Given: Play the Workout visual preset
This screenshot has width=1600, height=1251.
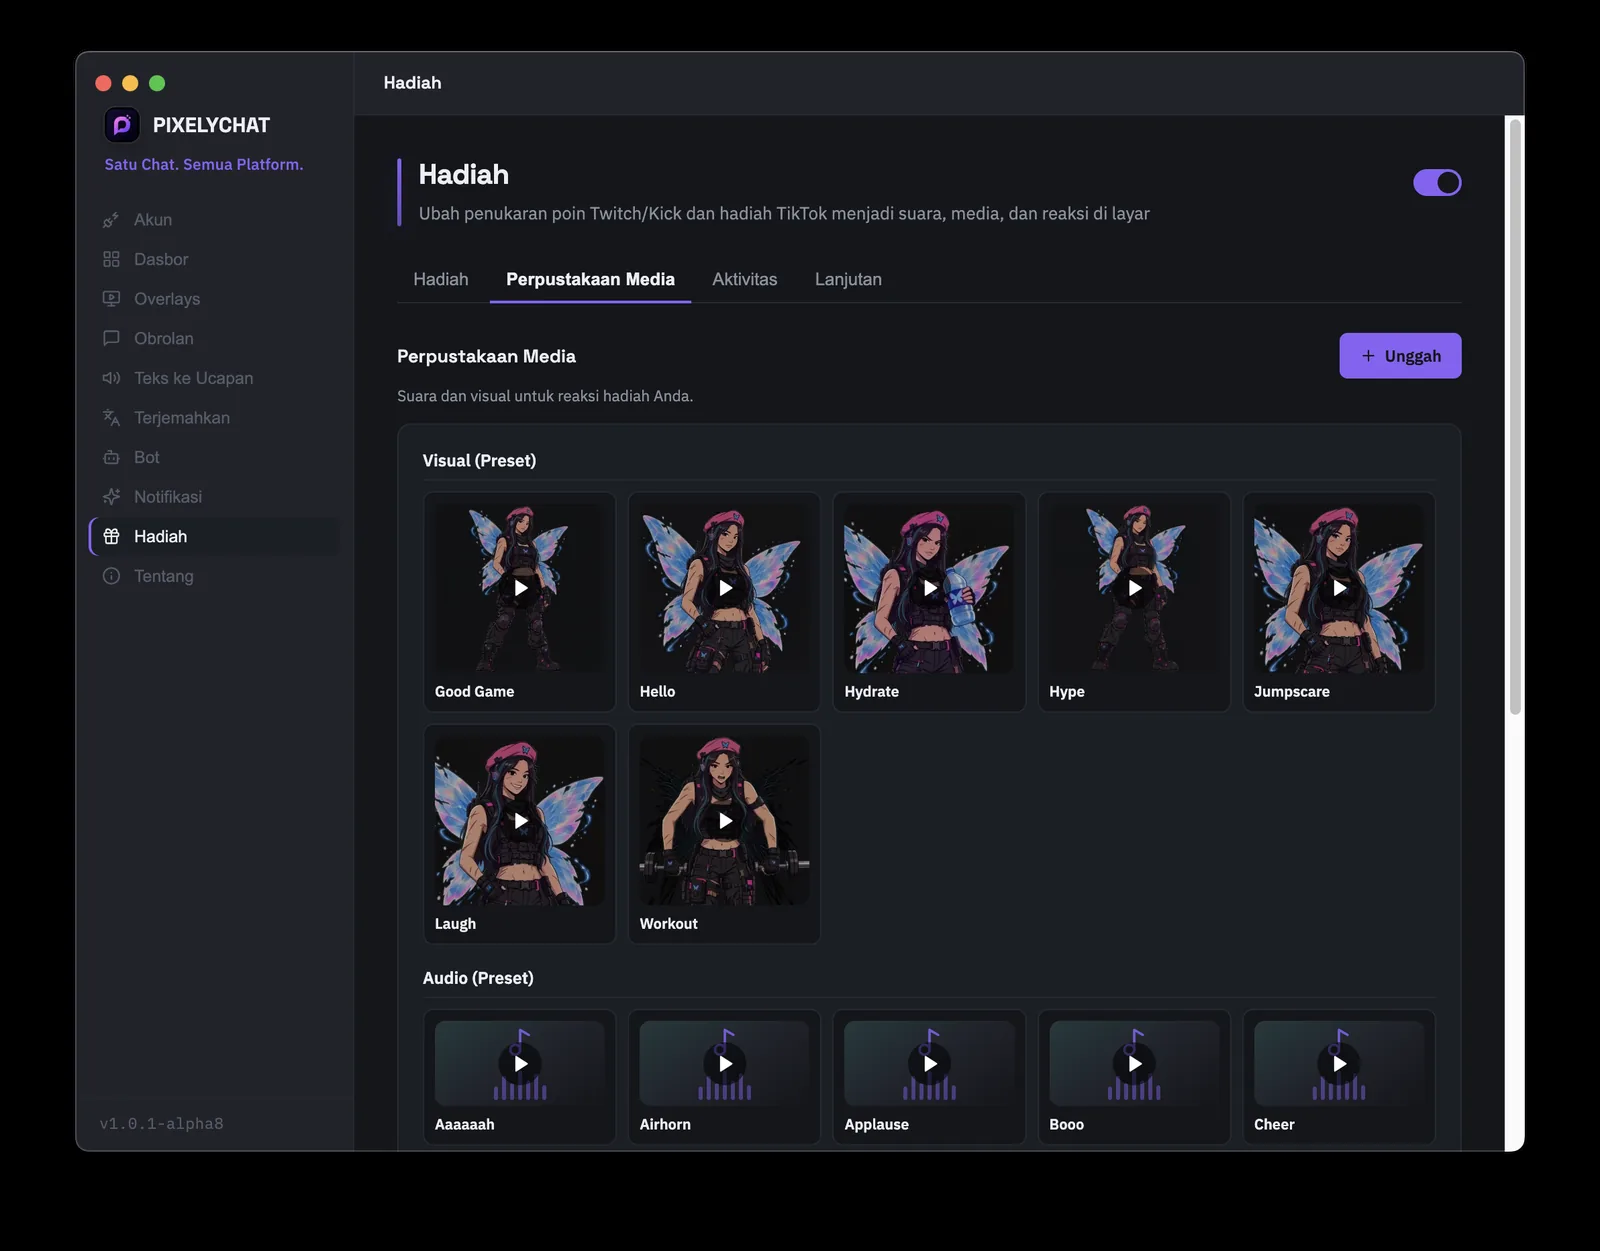Looking at the screenshot, I should [x=725, y=821].
